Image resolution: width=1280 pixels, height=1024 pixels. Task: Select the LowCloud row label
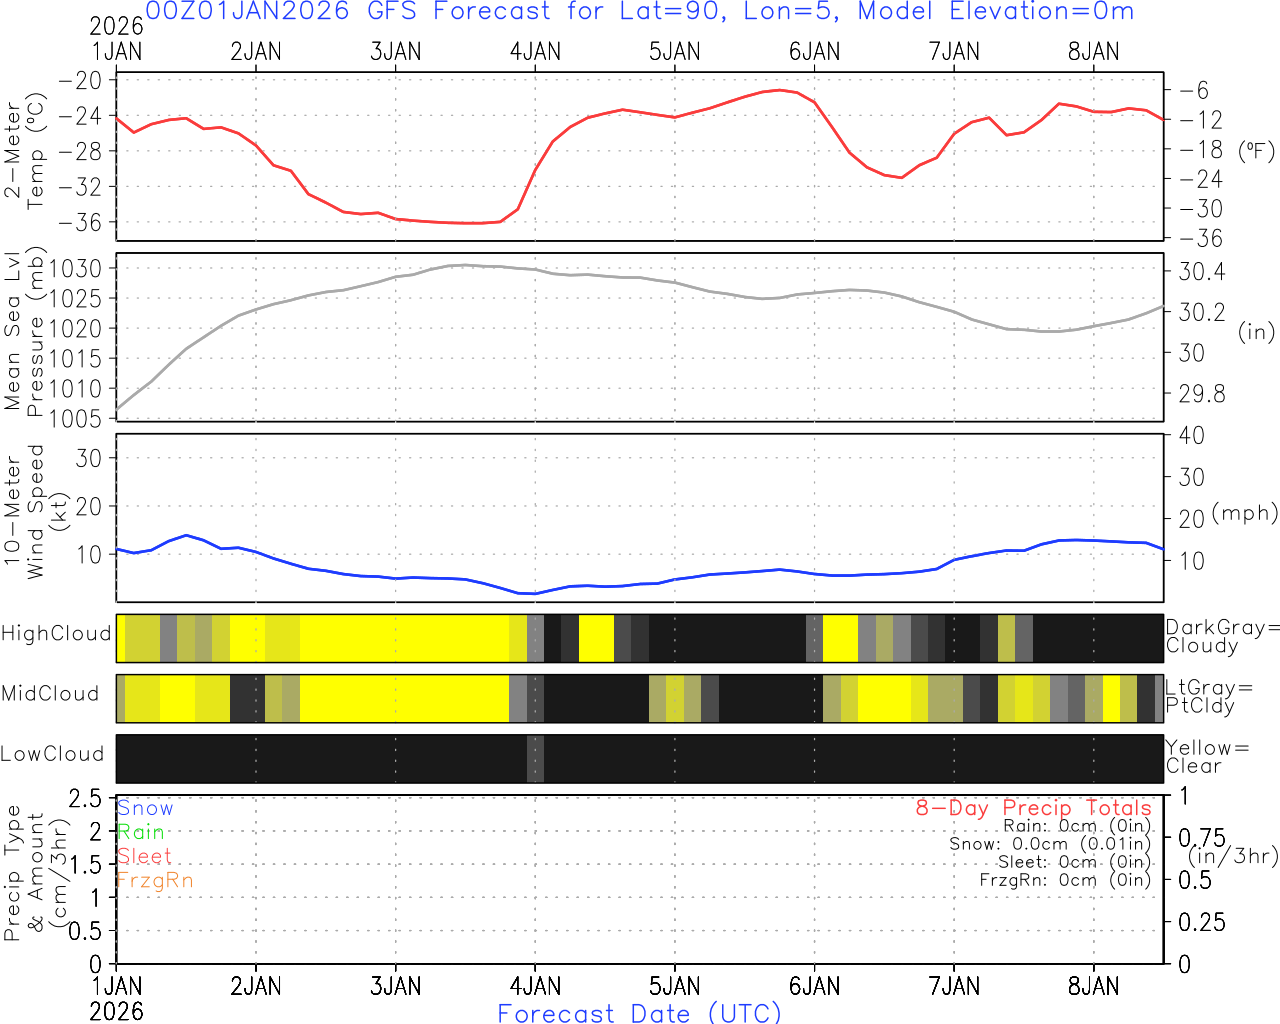point(52,754)
